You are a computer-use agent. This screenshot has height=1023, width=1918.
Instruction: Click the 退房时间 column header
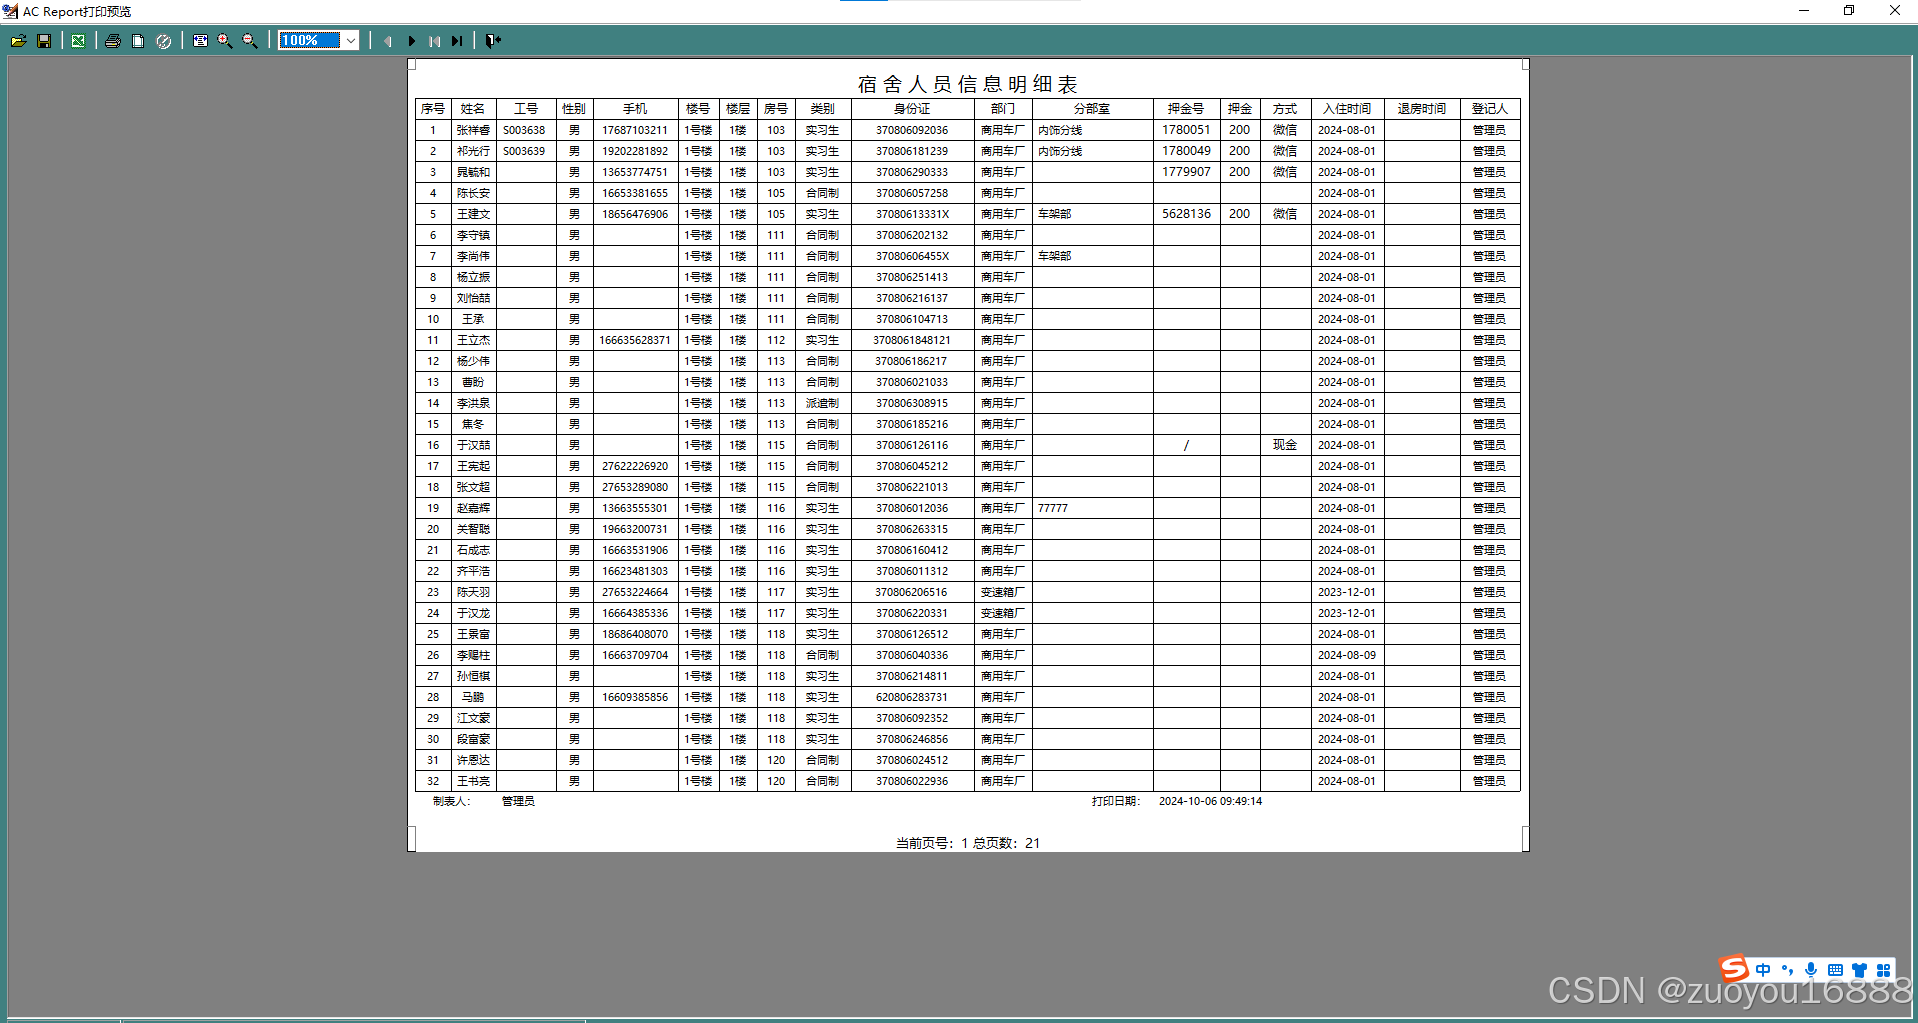point(1422,109)
